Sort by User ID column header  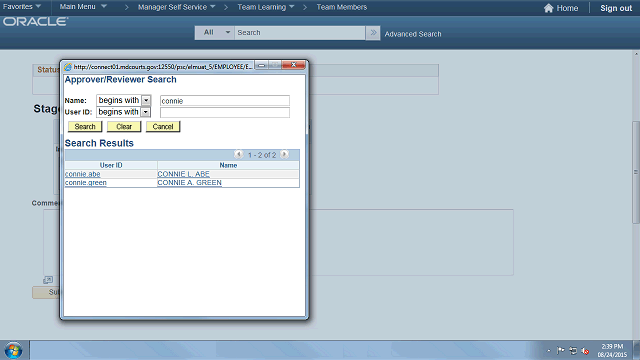pyautogui.click(x=111, y=165)
